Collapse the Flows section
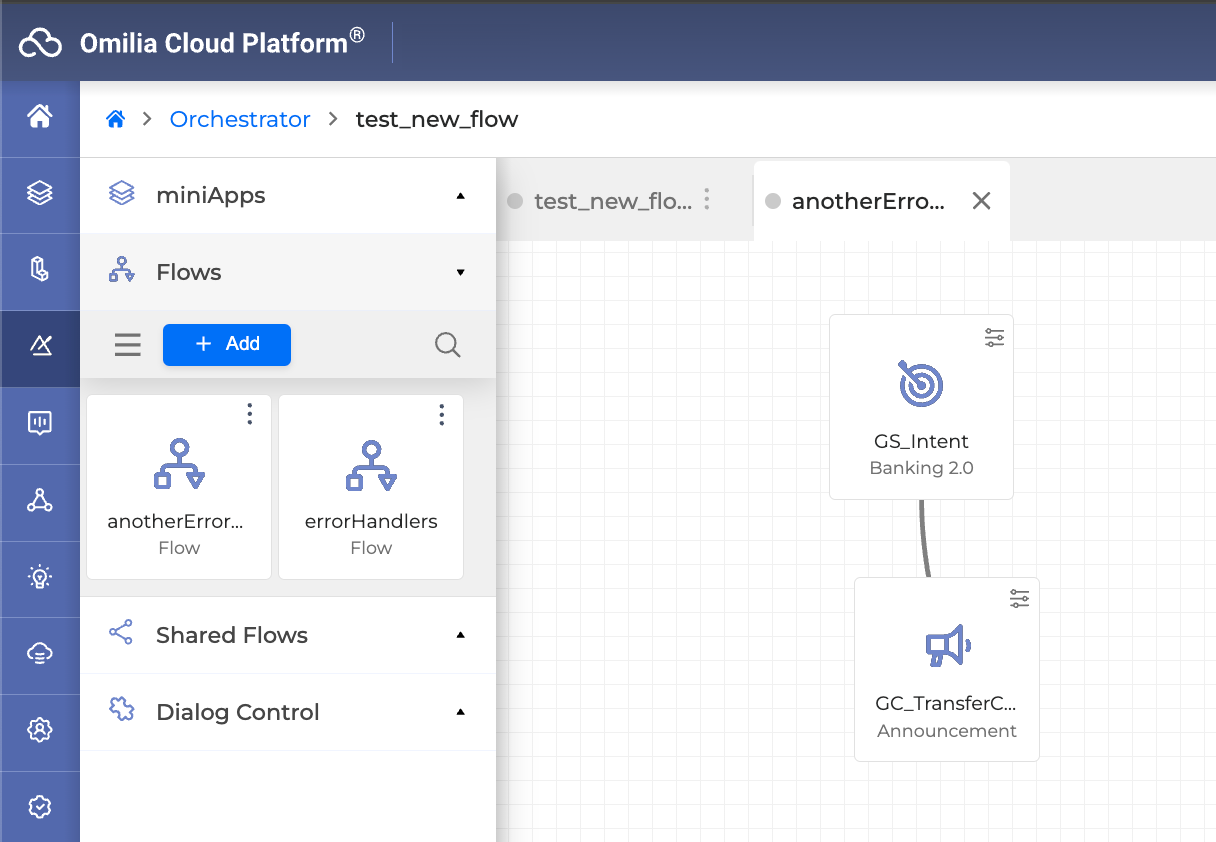The image size is (1216, 842). coord(460,272)
